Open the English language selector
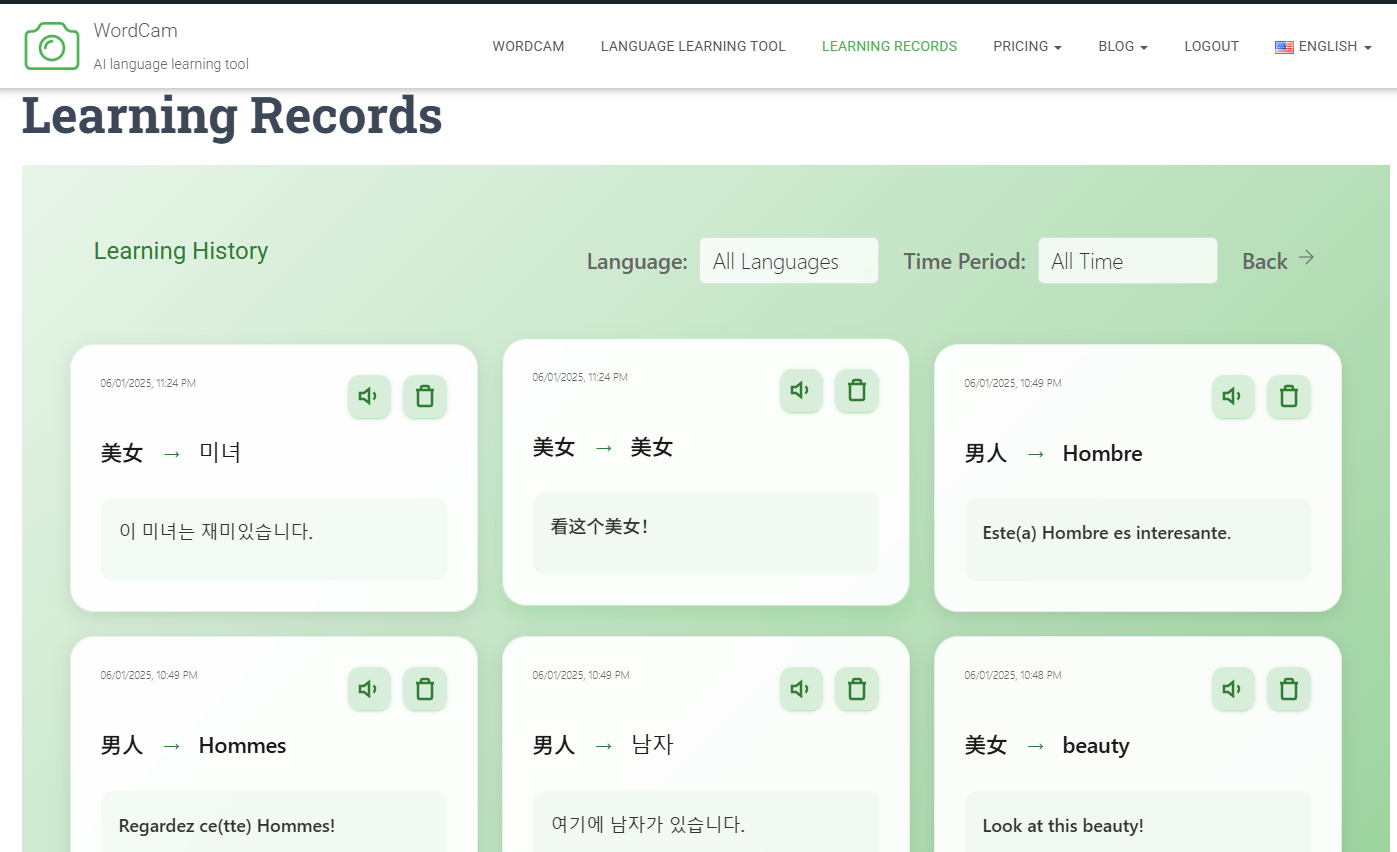 click(x=1323, y=46)
